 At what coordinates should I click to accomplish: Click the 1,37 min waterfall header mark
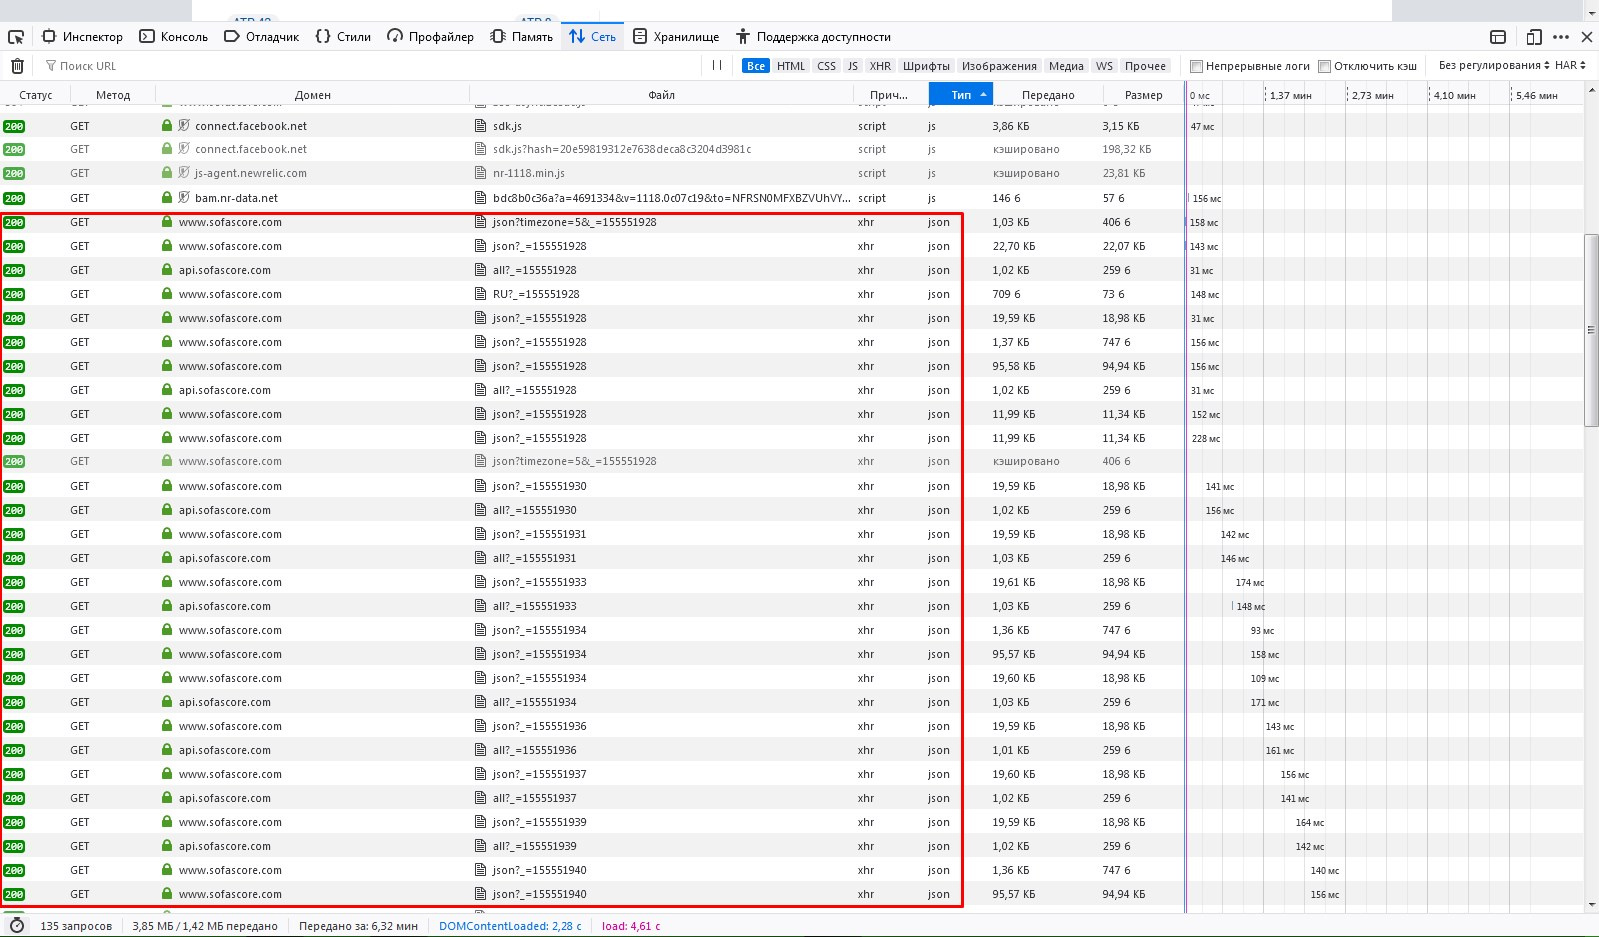pyautogui.click(x=1289, y=96)
